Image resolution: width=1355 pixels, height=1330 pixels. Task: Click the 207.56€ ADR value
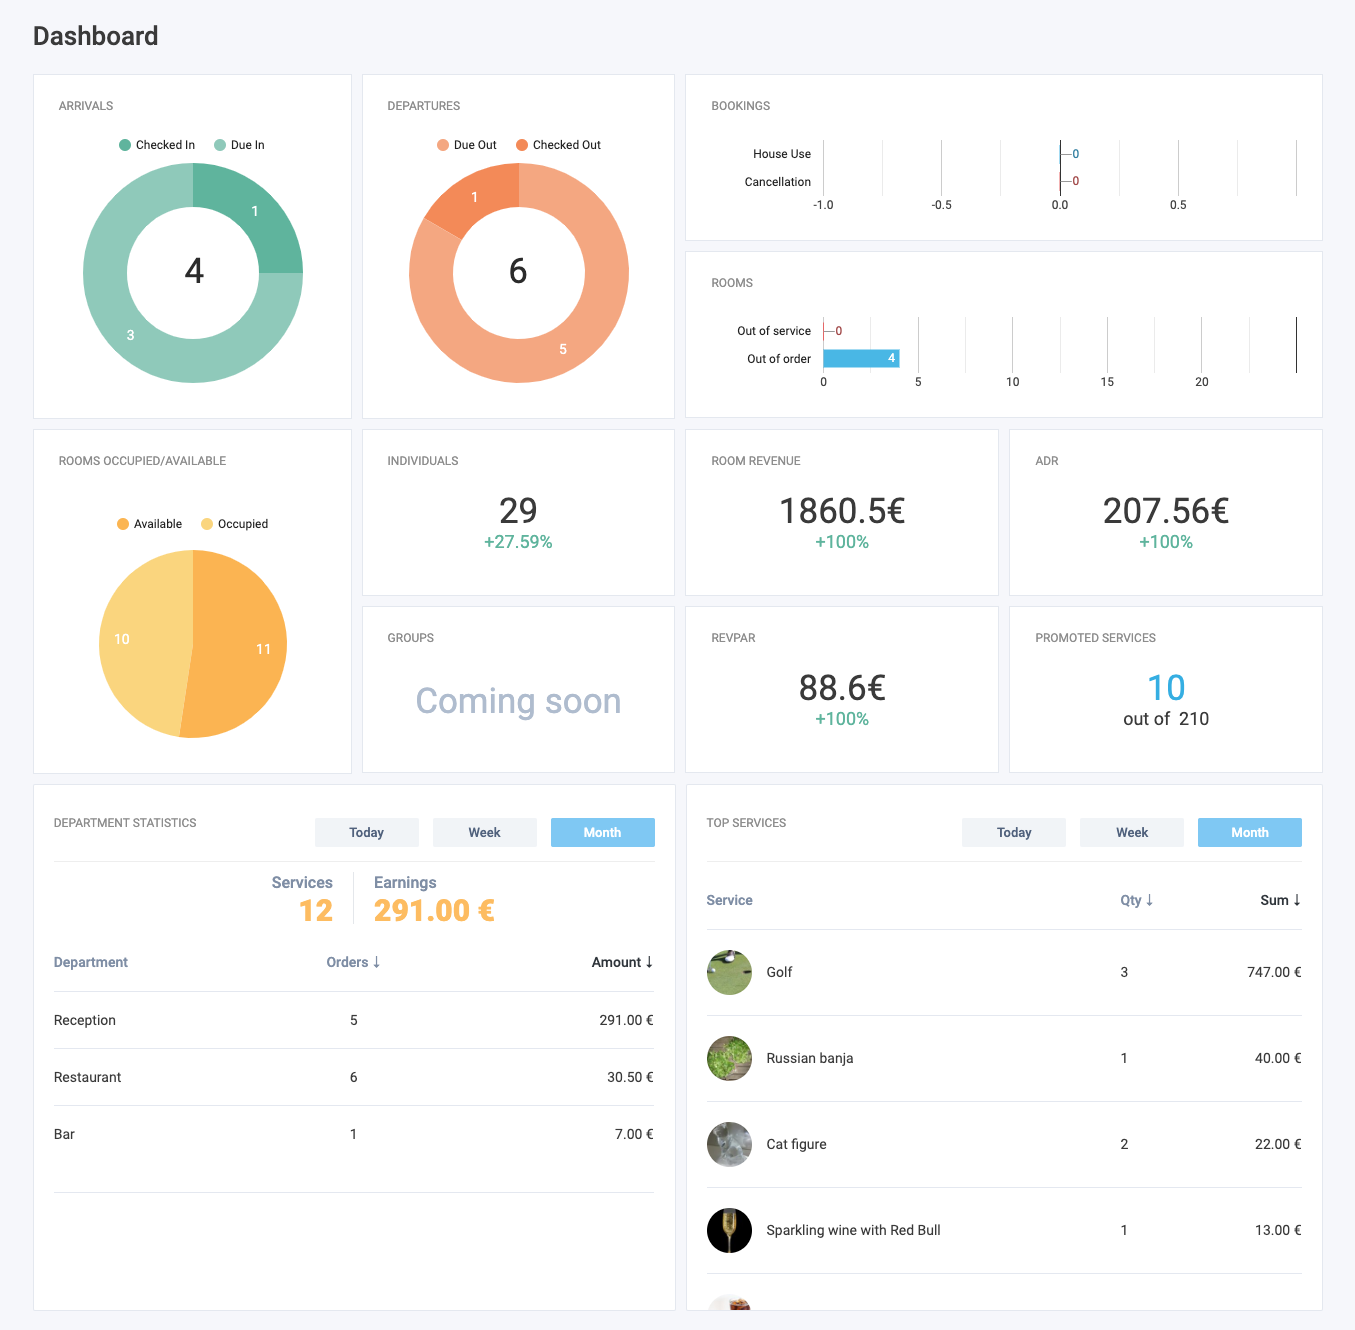pyautogui.click(x=1166, y=511)
